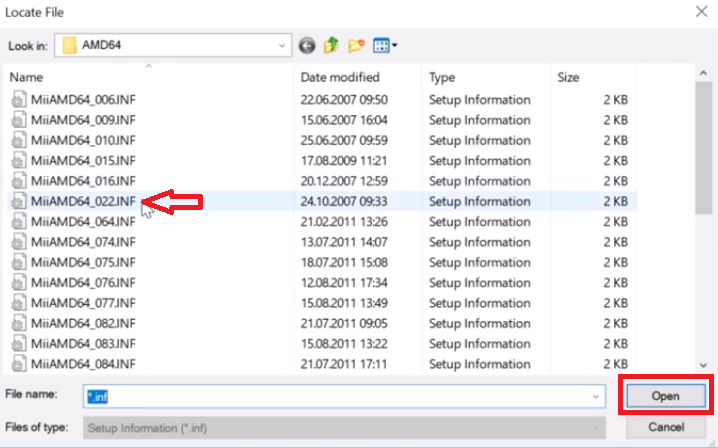Viewport: 718px width, 448px height.
Task: Click the date 15.08.2011 13:22
Action: [344, 343]
